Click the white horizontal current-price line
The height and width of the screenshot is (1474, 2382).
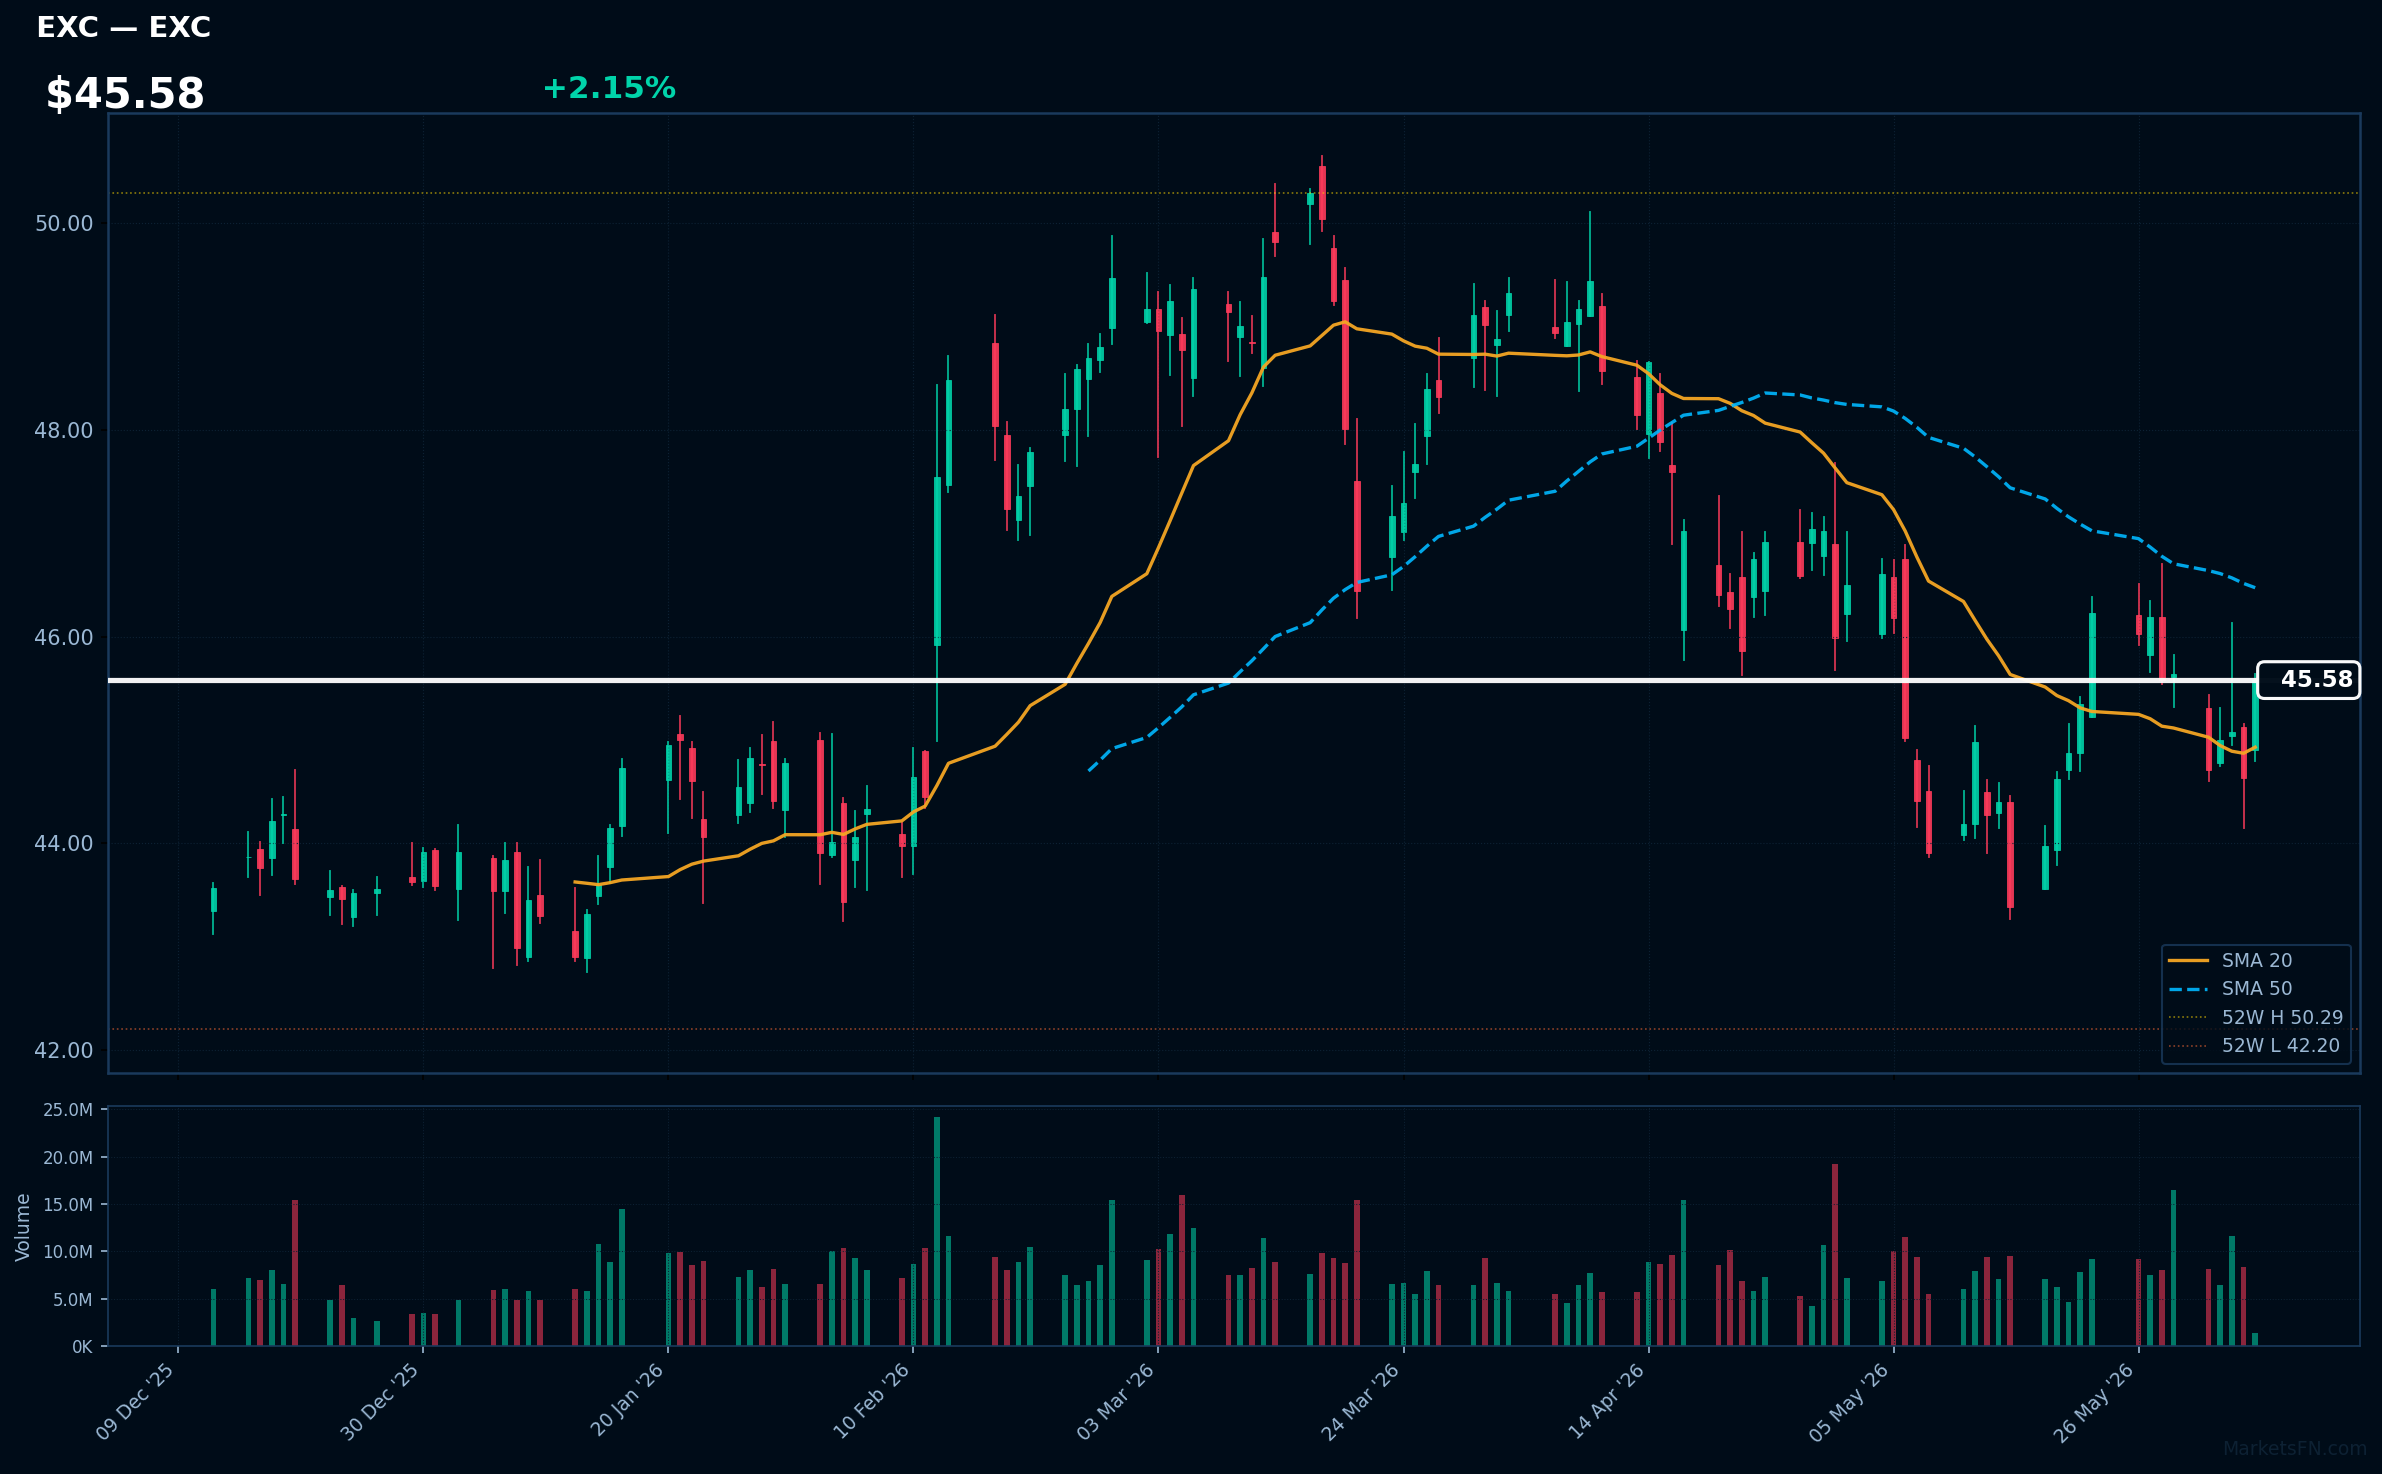(1182, 680)
